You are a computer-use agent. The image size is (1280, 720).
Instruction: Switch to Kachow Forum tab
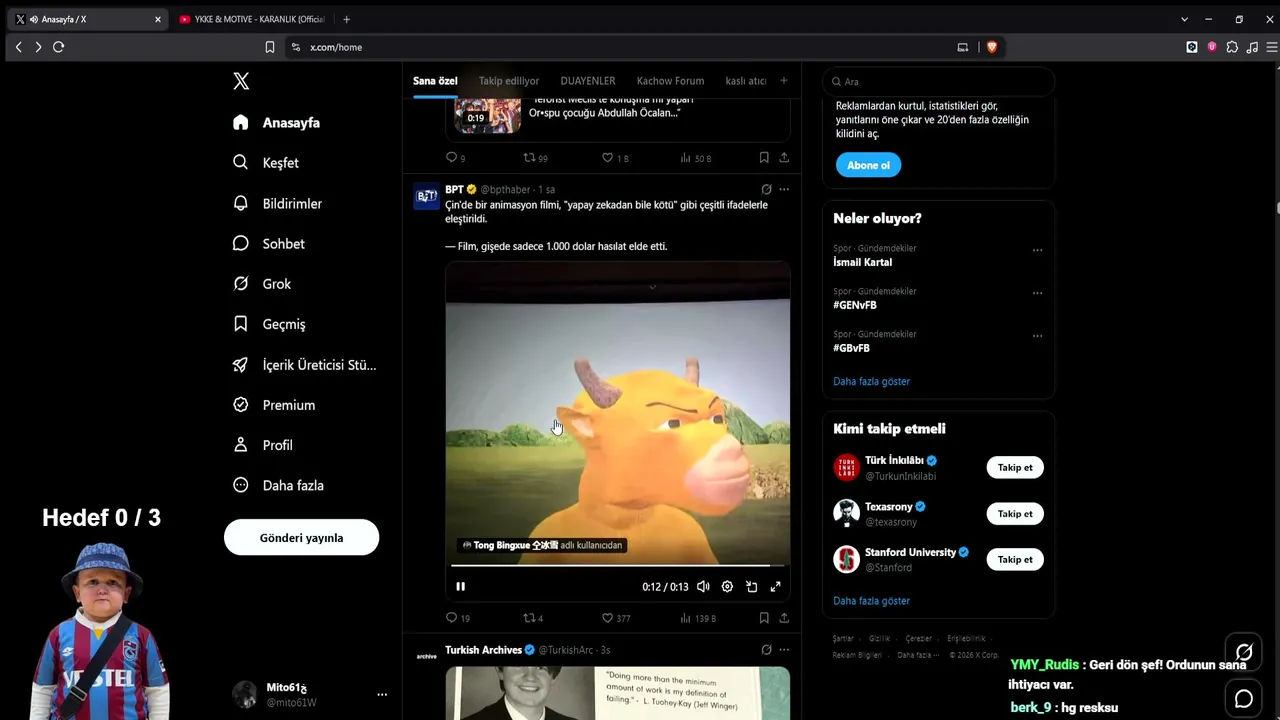[670, 81]
